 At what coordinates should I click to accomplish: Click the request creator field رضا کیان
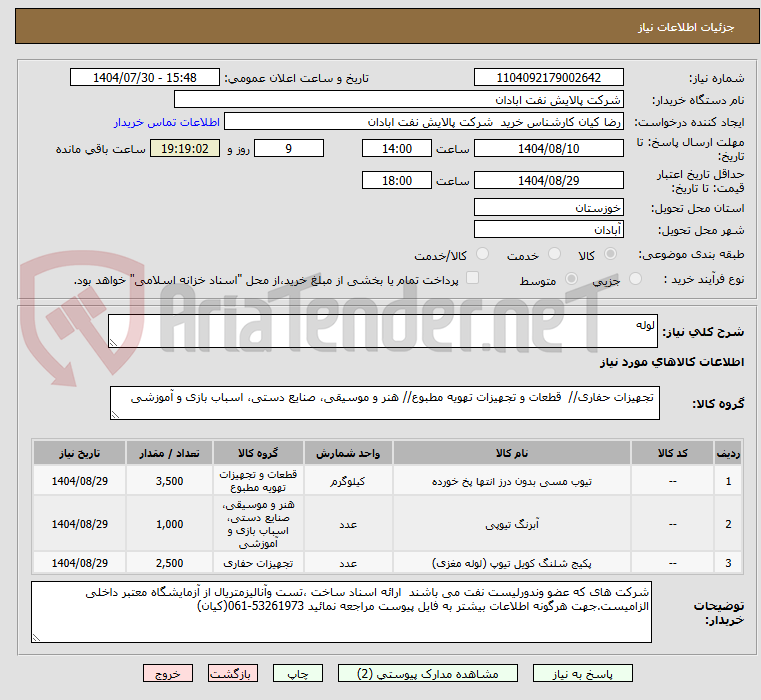pos(424,122)
